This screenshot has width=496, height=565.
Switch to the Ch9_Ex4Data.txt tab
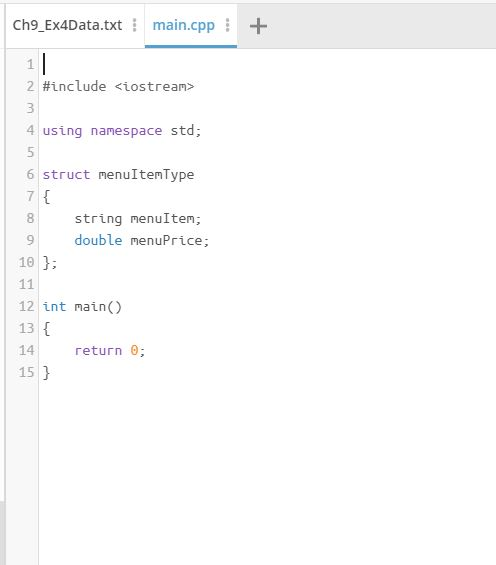pyautogui.click(x=67, y=25)
